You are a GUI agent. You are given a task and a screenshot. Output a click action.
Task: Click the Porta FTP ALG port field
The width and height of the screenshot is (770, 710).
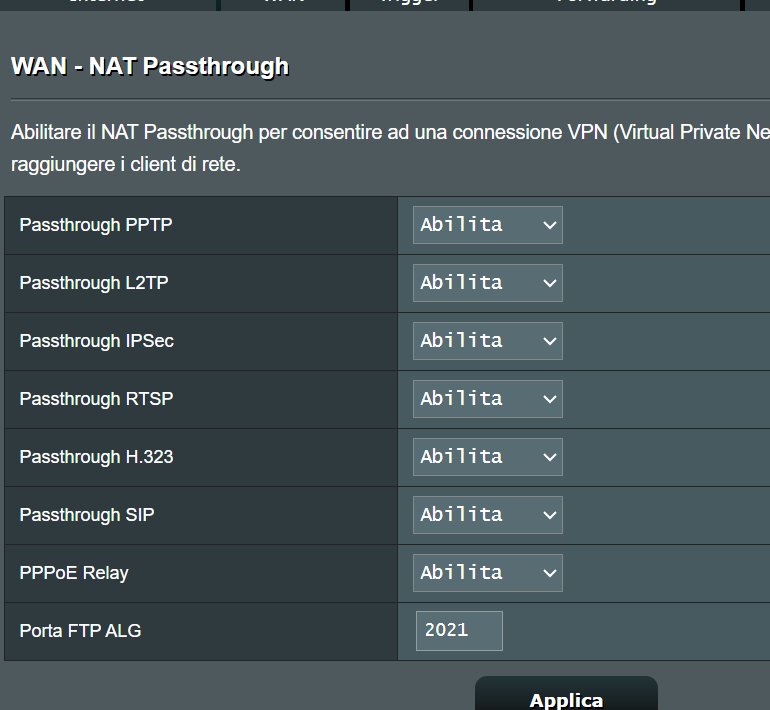point(459,631)
